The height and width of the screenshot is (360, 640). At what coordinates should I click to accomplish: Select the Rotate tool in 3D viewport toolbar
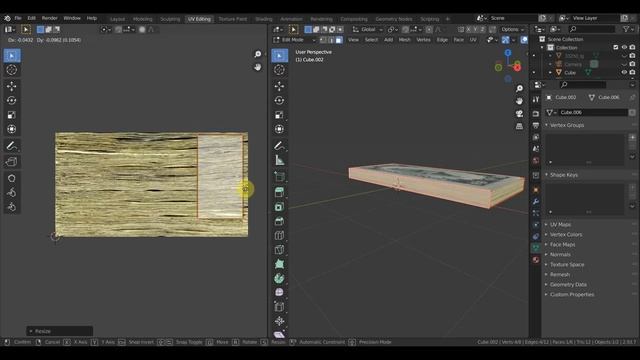[280, 100]
